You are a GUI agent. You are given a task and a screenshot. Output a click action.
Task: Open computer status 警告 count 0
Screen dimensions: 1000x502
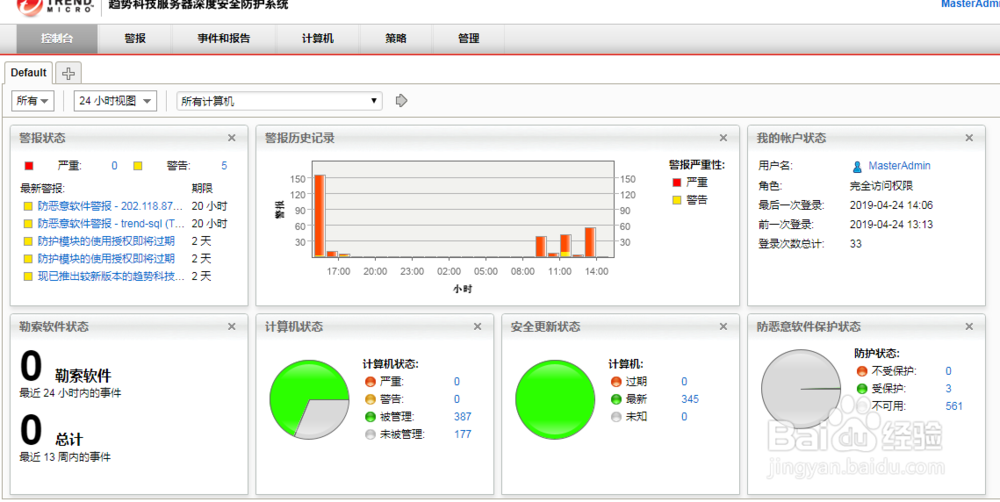point(457,399)
